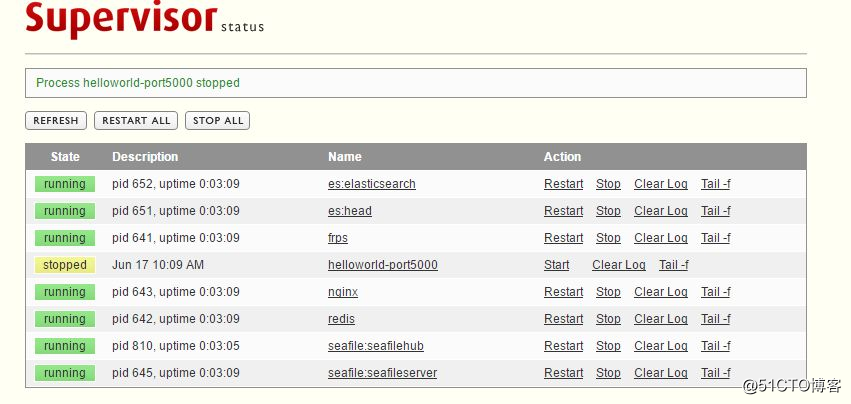Open the nginx process link
Viewport: 851px width, 404px height.
pos(343,292)
